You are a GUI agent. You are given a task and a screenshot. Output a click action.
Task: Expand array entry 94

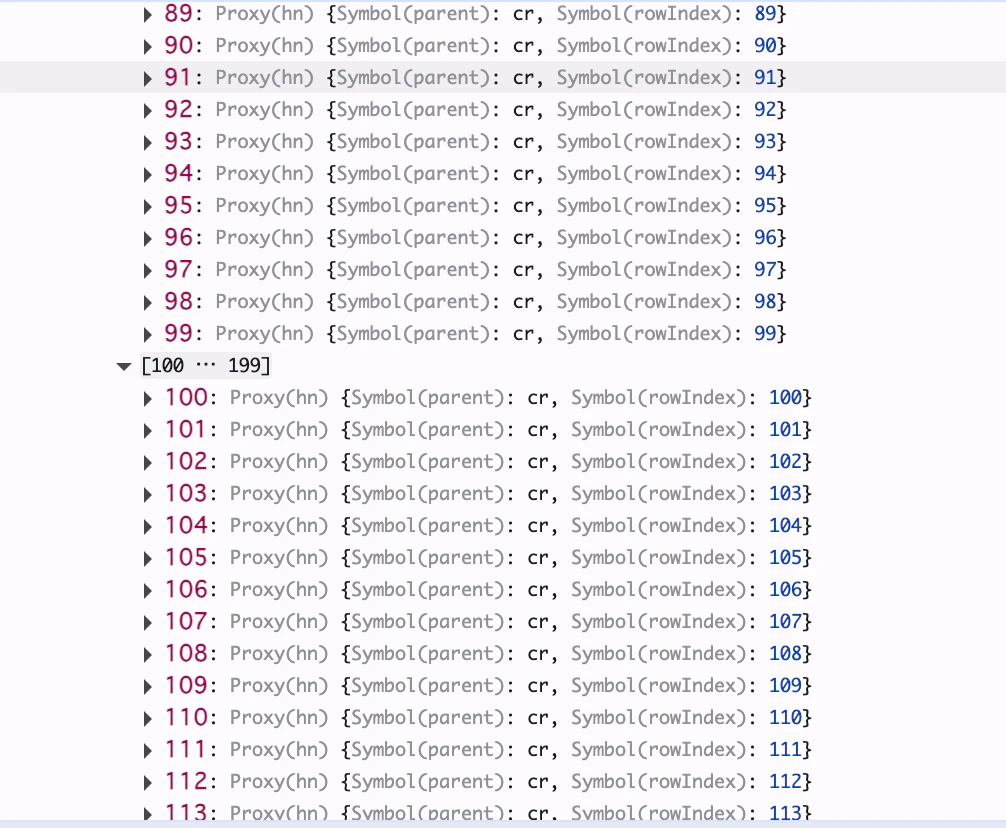[148, 174]
